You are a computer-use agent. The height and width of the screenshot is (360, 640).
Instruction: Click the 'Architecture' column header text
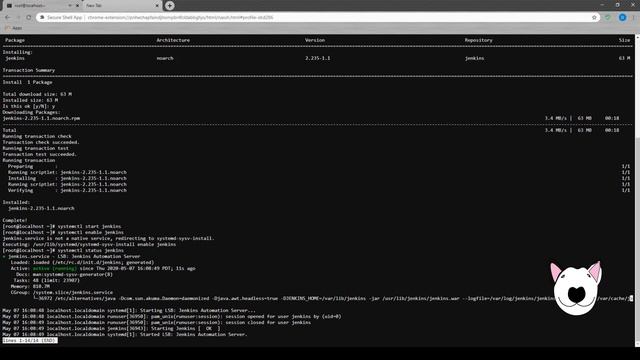tap(173, 40)
